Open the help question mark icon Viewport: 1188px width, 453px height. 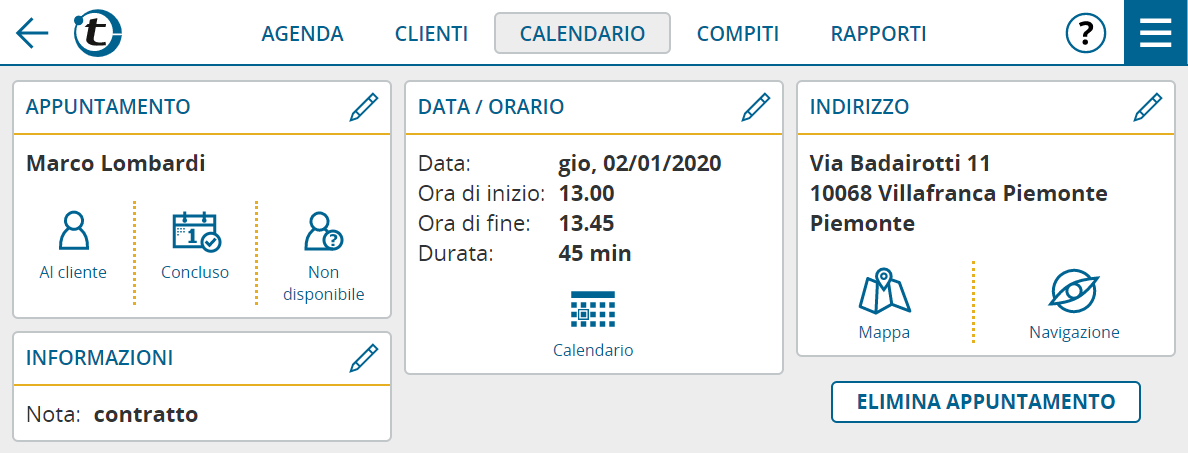coord(1086,33)
